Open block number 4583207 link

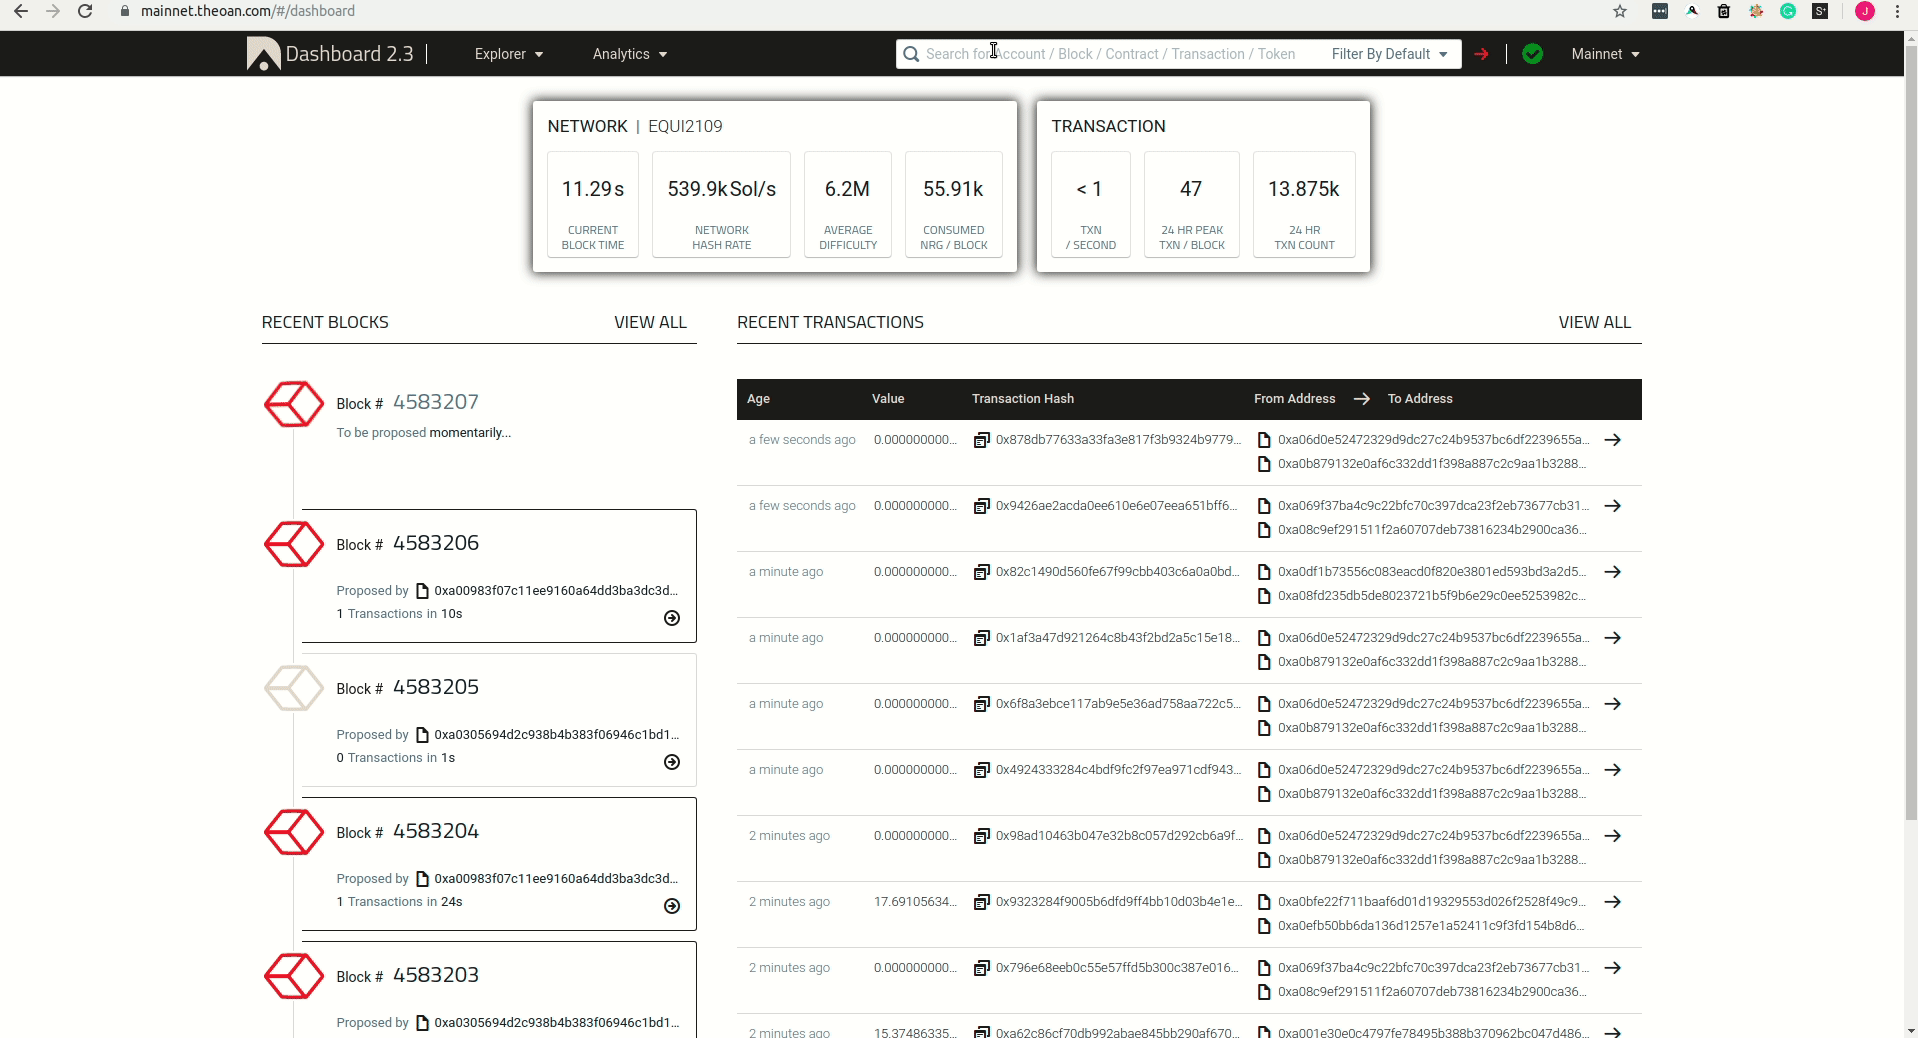point(435,402)
